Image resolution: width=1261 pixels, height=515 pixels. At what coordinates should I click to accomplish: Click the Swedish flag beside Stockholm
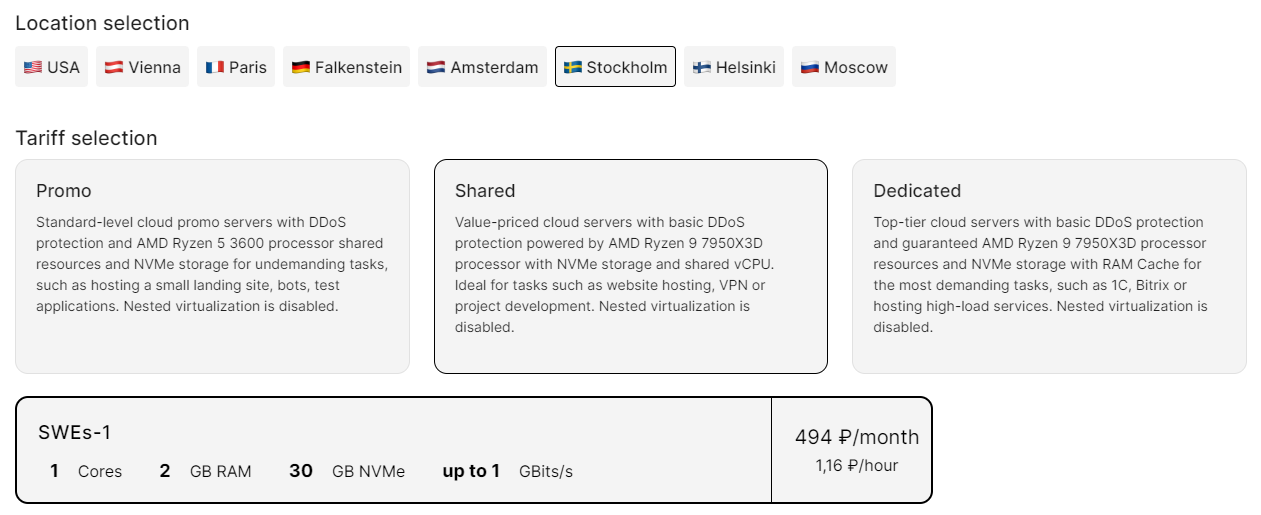tap(573, 68)
